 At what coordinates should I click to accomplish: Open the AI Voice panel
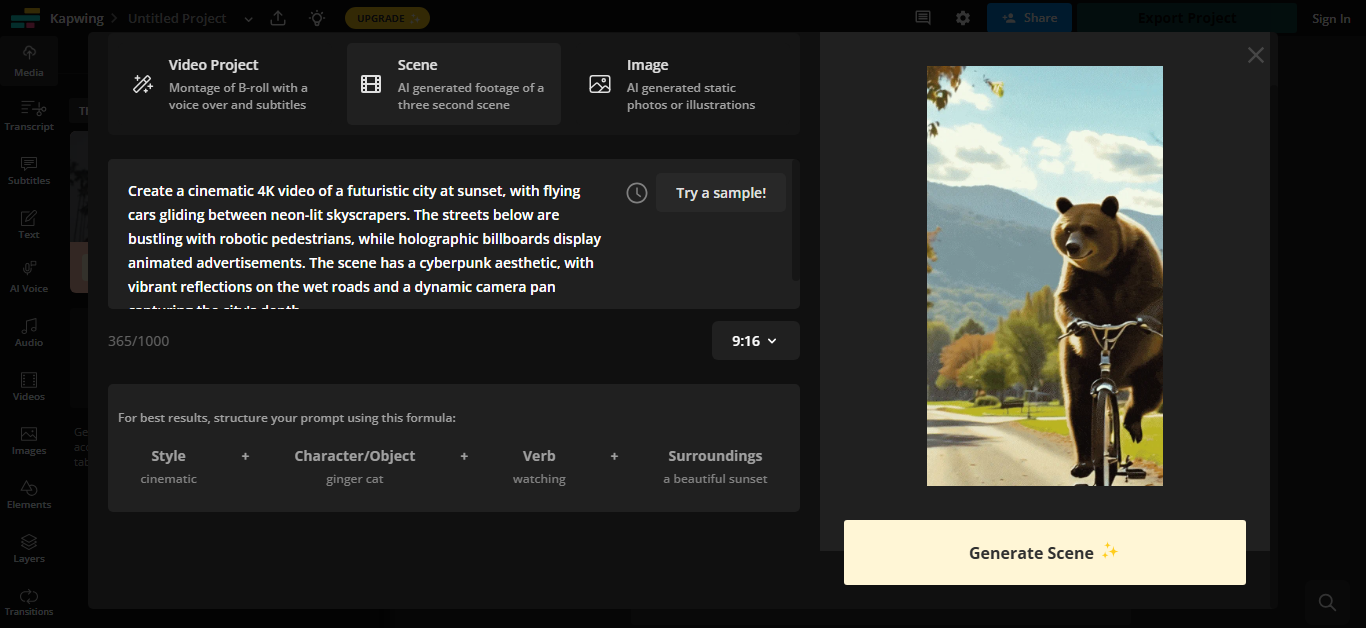pos(29,277)
